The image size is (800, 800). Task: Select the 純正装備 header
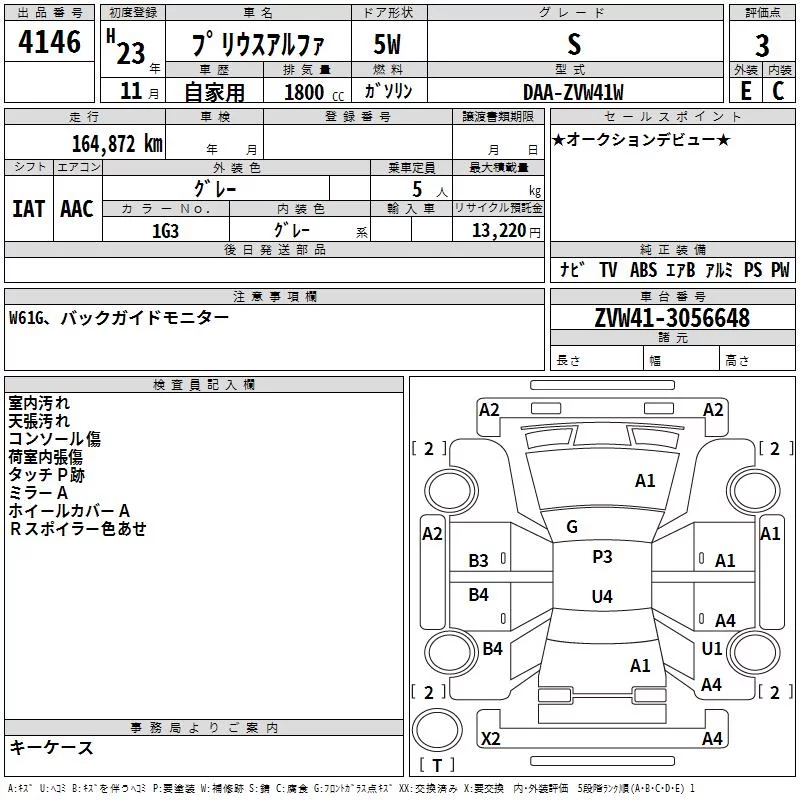[x=672, y=249]
